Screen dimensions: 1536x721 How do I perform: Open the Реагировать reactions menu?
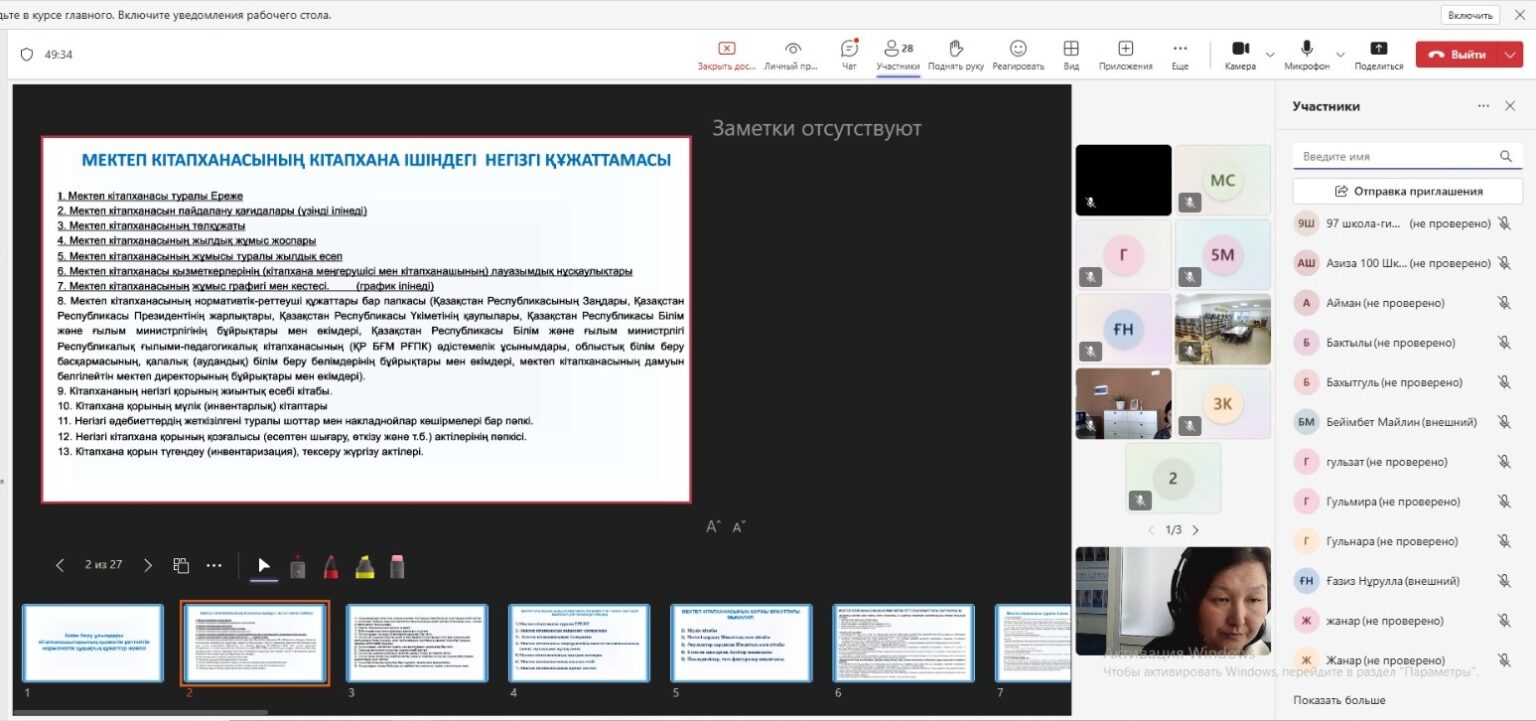click(1018, 54)
